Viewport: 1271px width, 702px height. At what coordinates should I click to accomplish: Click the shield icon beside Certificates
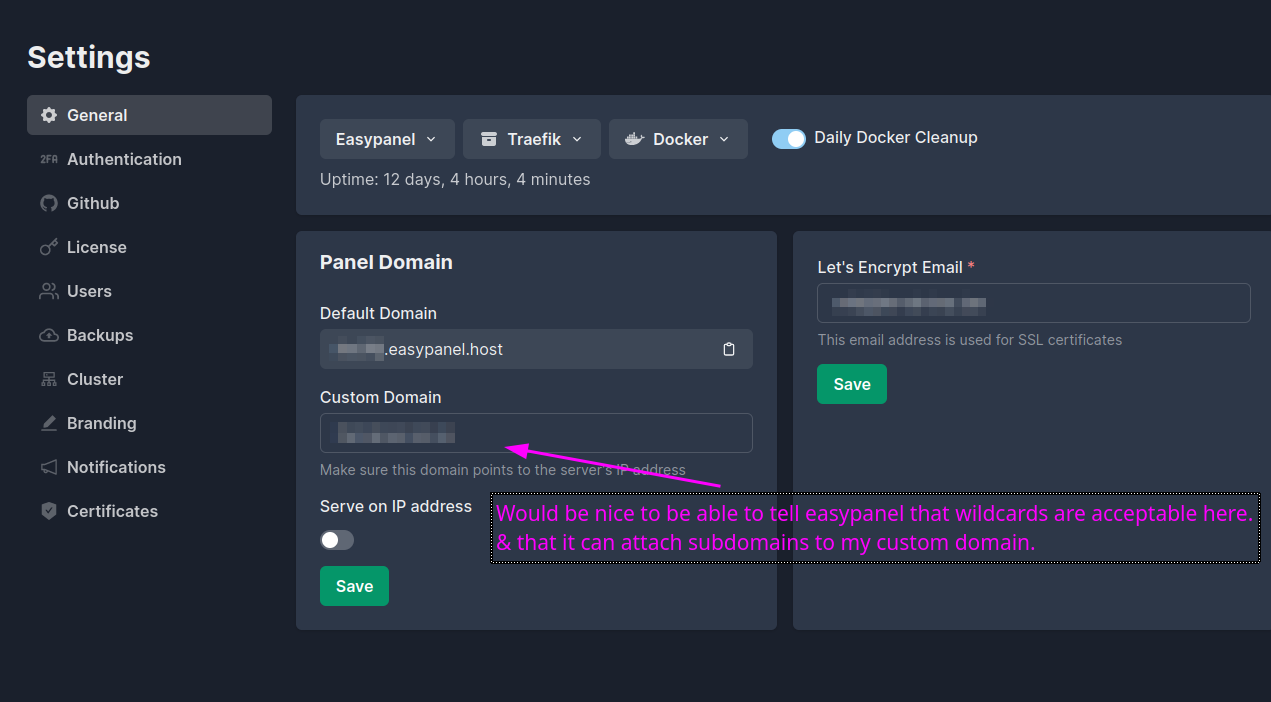pyautogui.click(x=49, y=511)
